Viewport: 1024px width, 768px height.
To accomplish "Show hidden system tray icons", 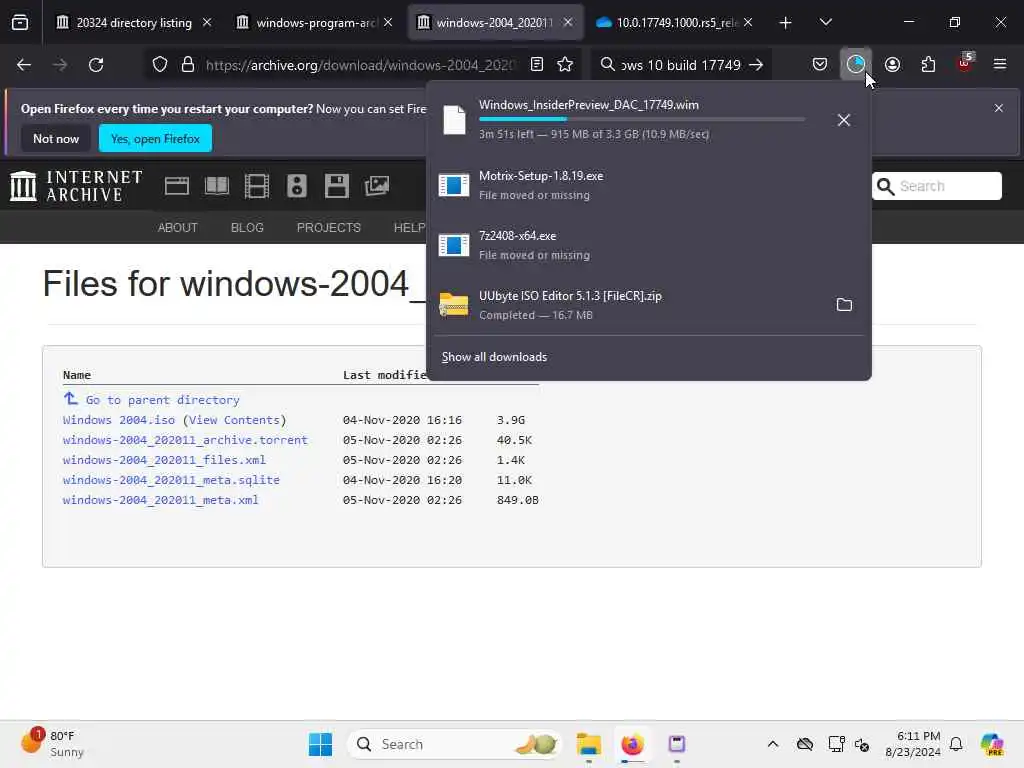I will tap(773, 744).
